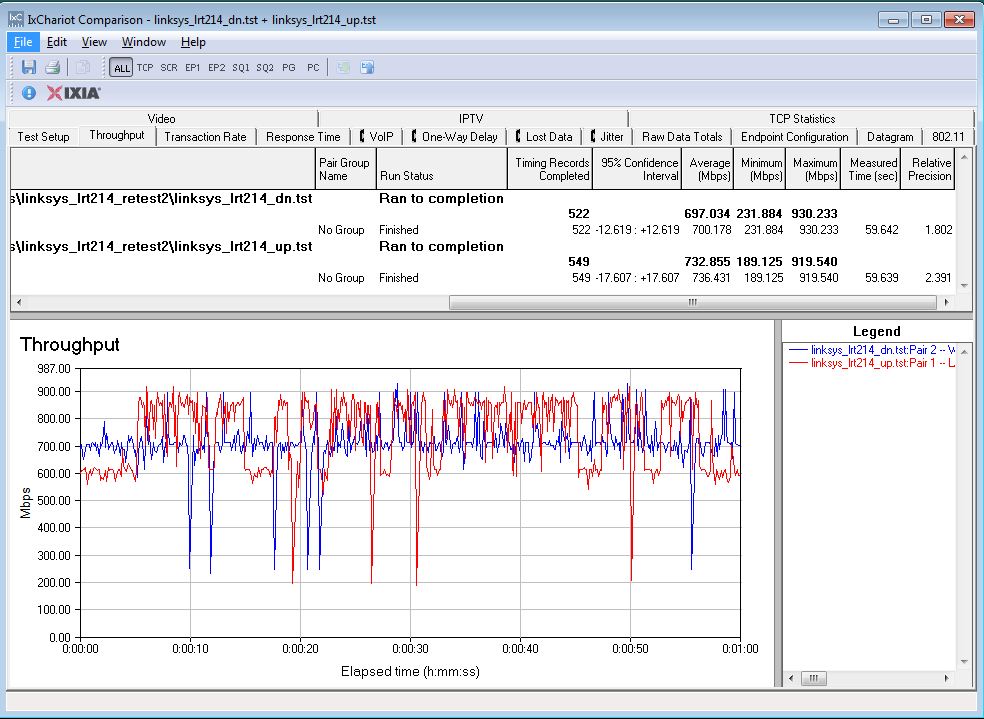Select the linksys_lrt214_dn.tst row

tap(483, 198)
